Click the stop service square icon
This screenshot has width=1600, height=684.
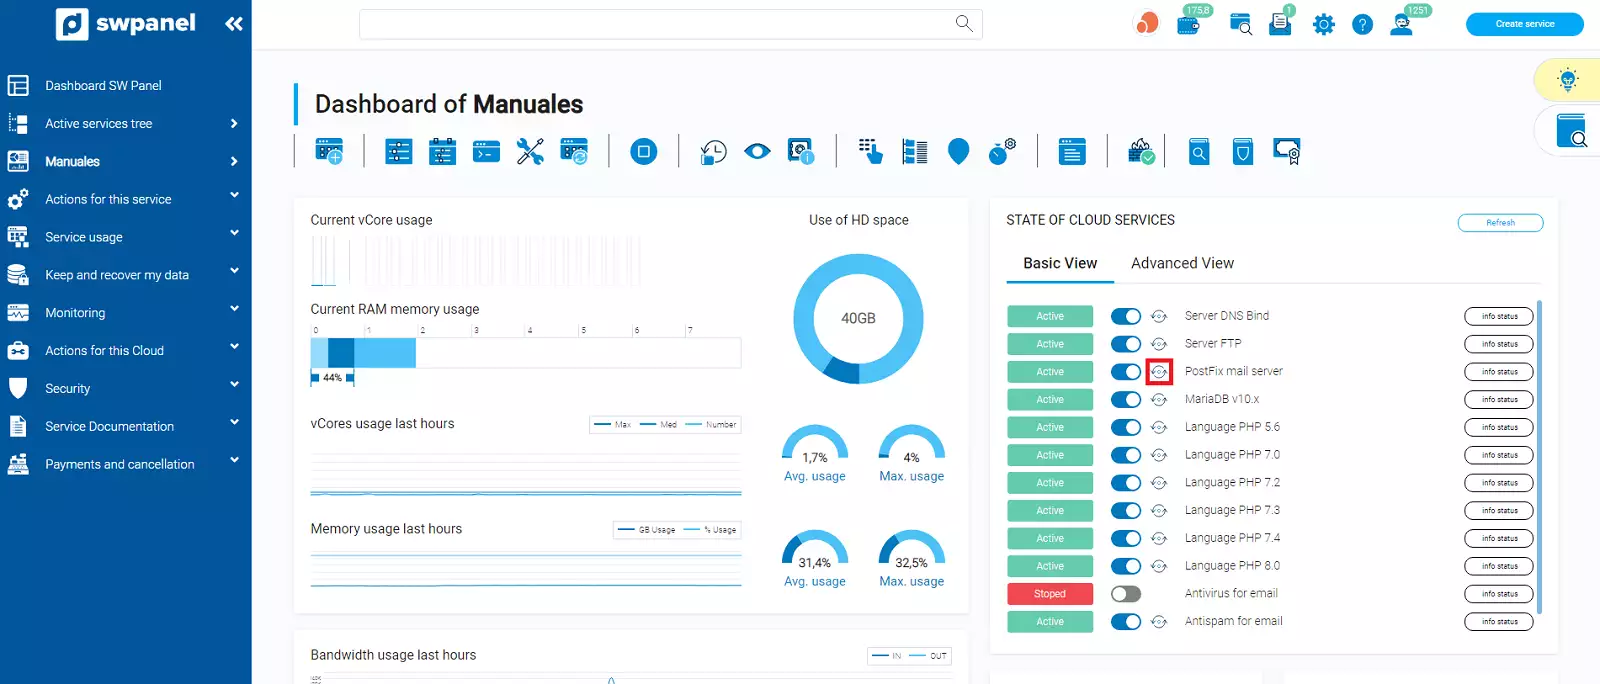pyautogui.click(x=643, y=152)
